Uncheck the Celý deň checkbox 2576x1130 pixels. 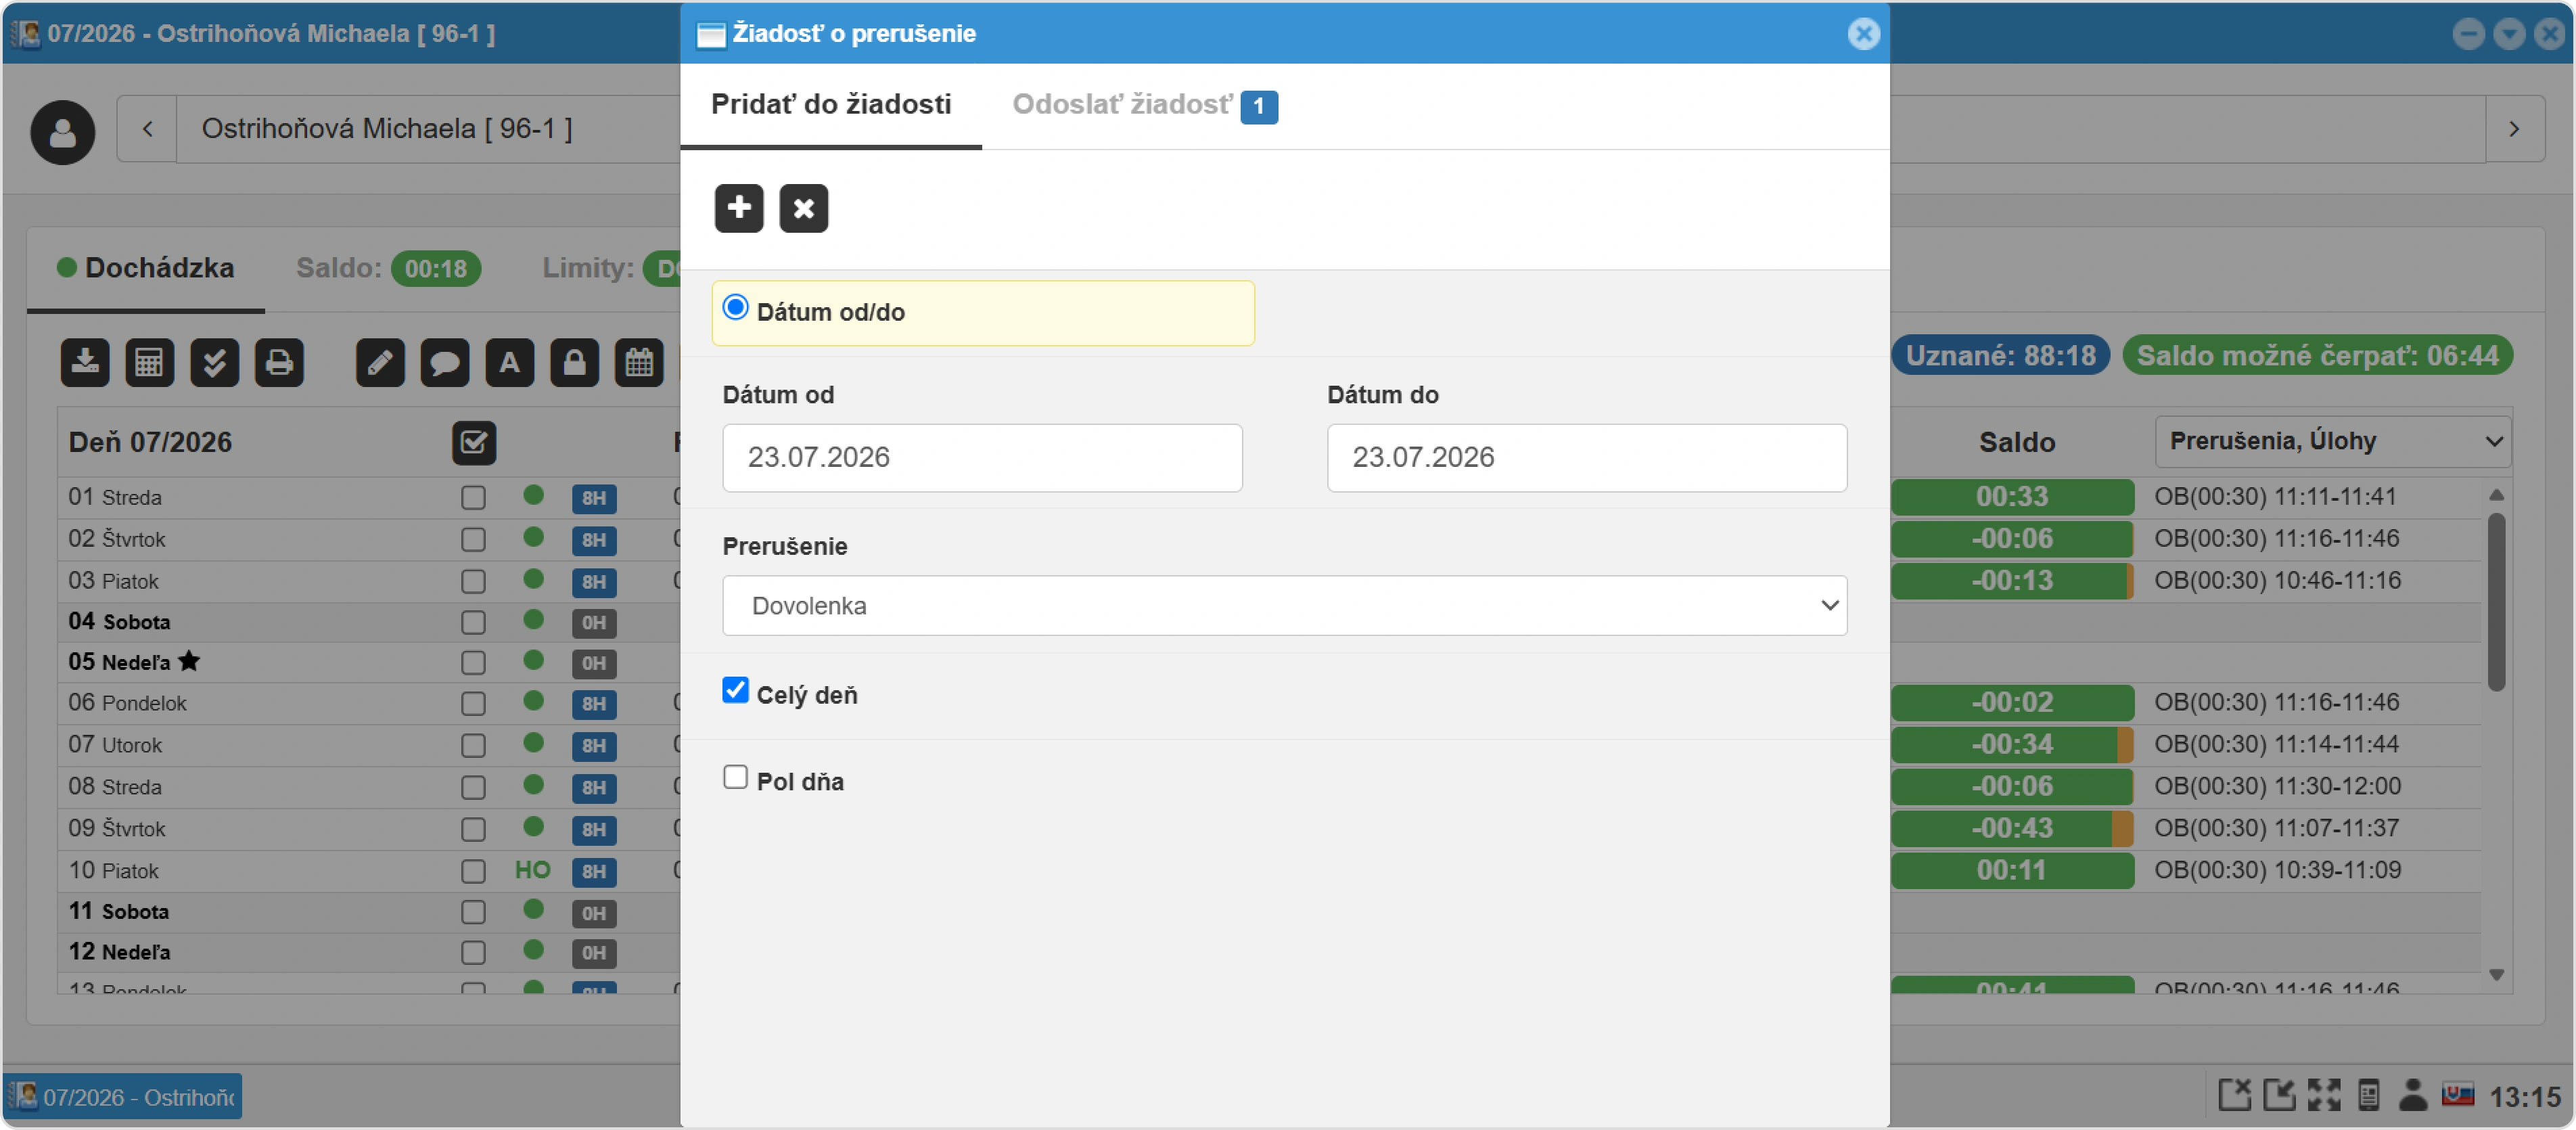(x=735, y=690)
